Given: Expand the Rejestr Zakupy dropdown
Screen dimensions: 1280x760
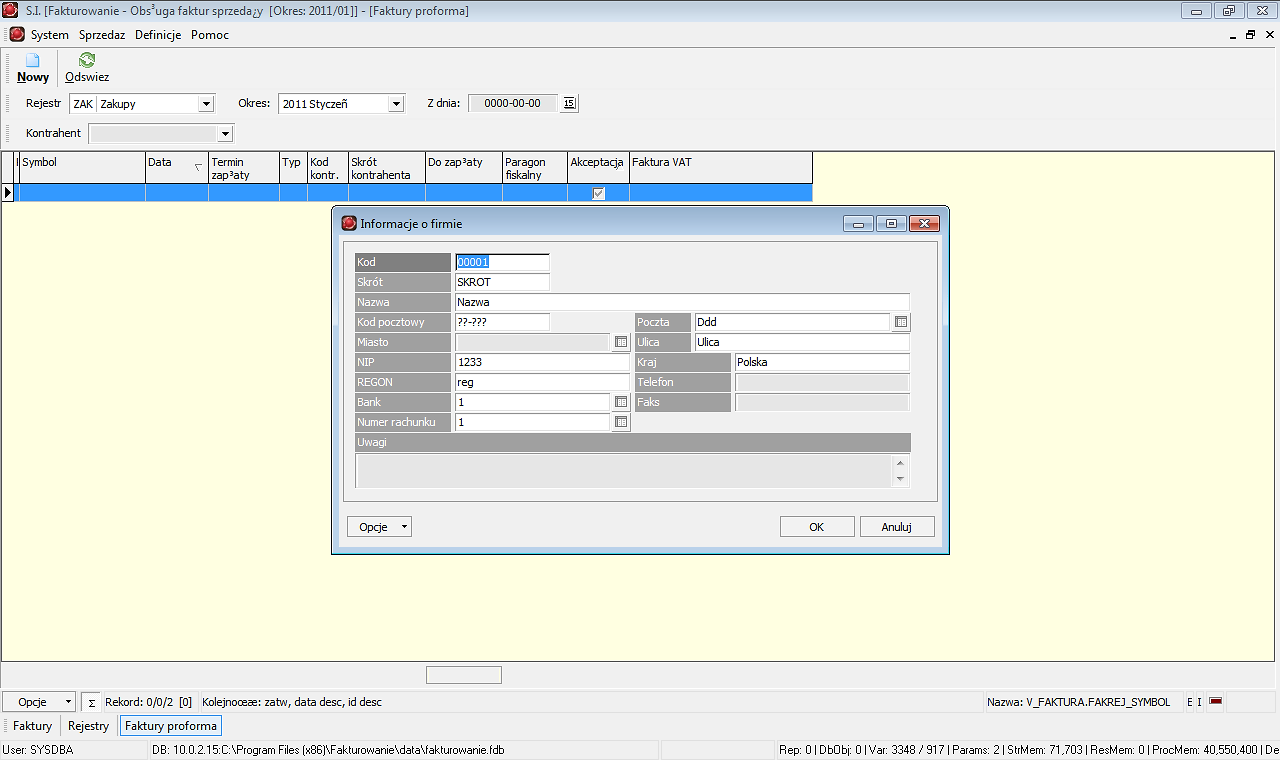Looking at the screenshot, I should tap(206, 104).
